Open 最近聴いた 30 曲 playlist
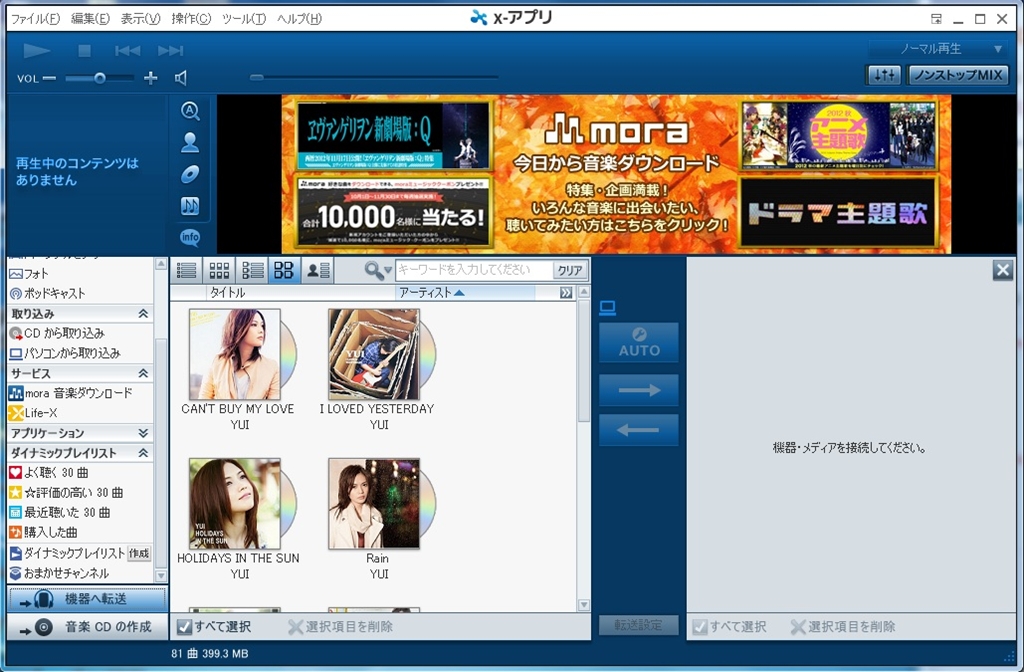1024x672 pixels. tap(80, 513)
